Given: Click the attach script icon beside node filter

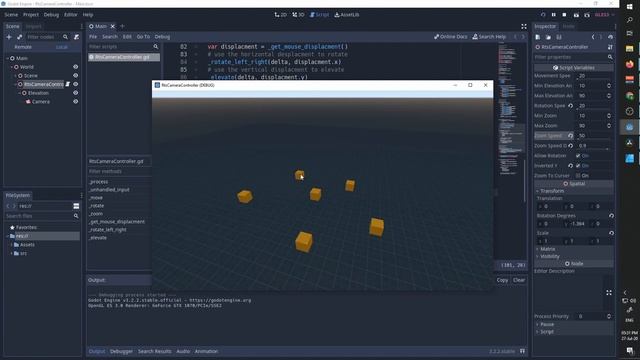Looking at the screenshot, I should (76, 37).
